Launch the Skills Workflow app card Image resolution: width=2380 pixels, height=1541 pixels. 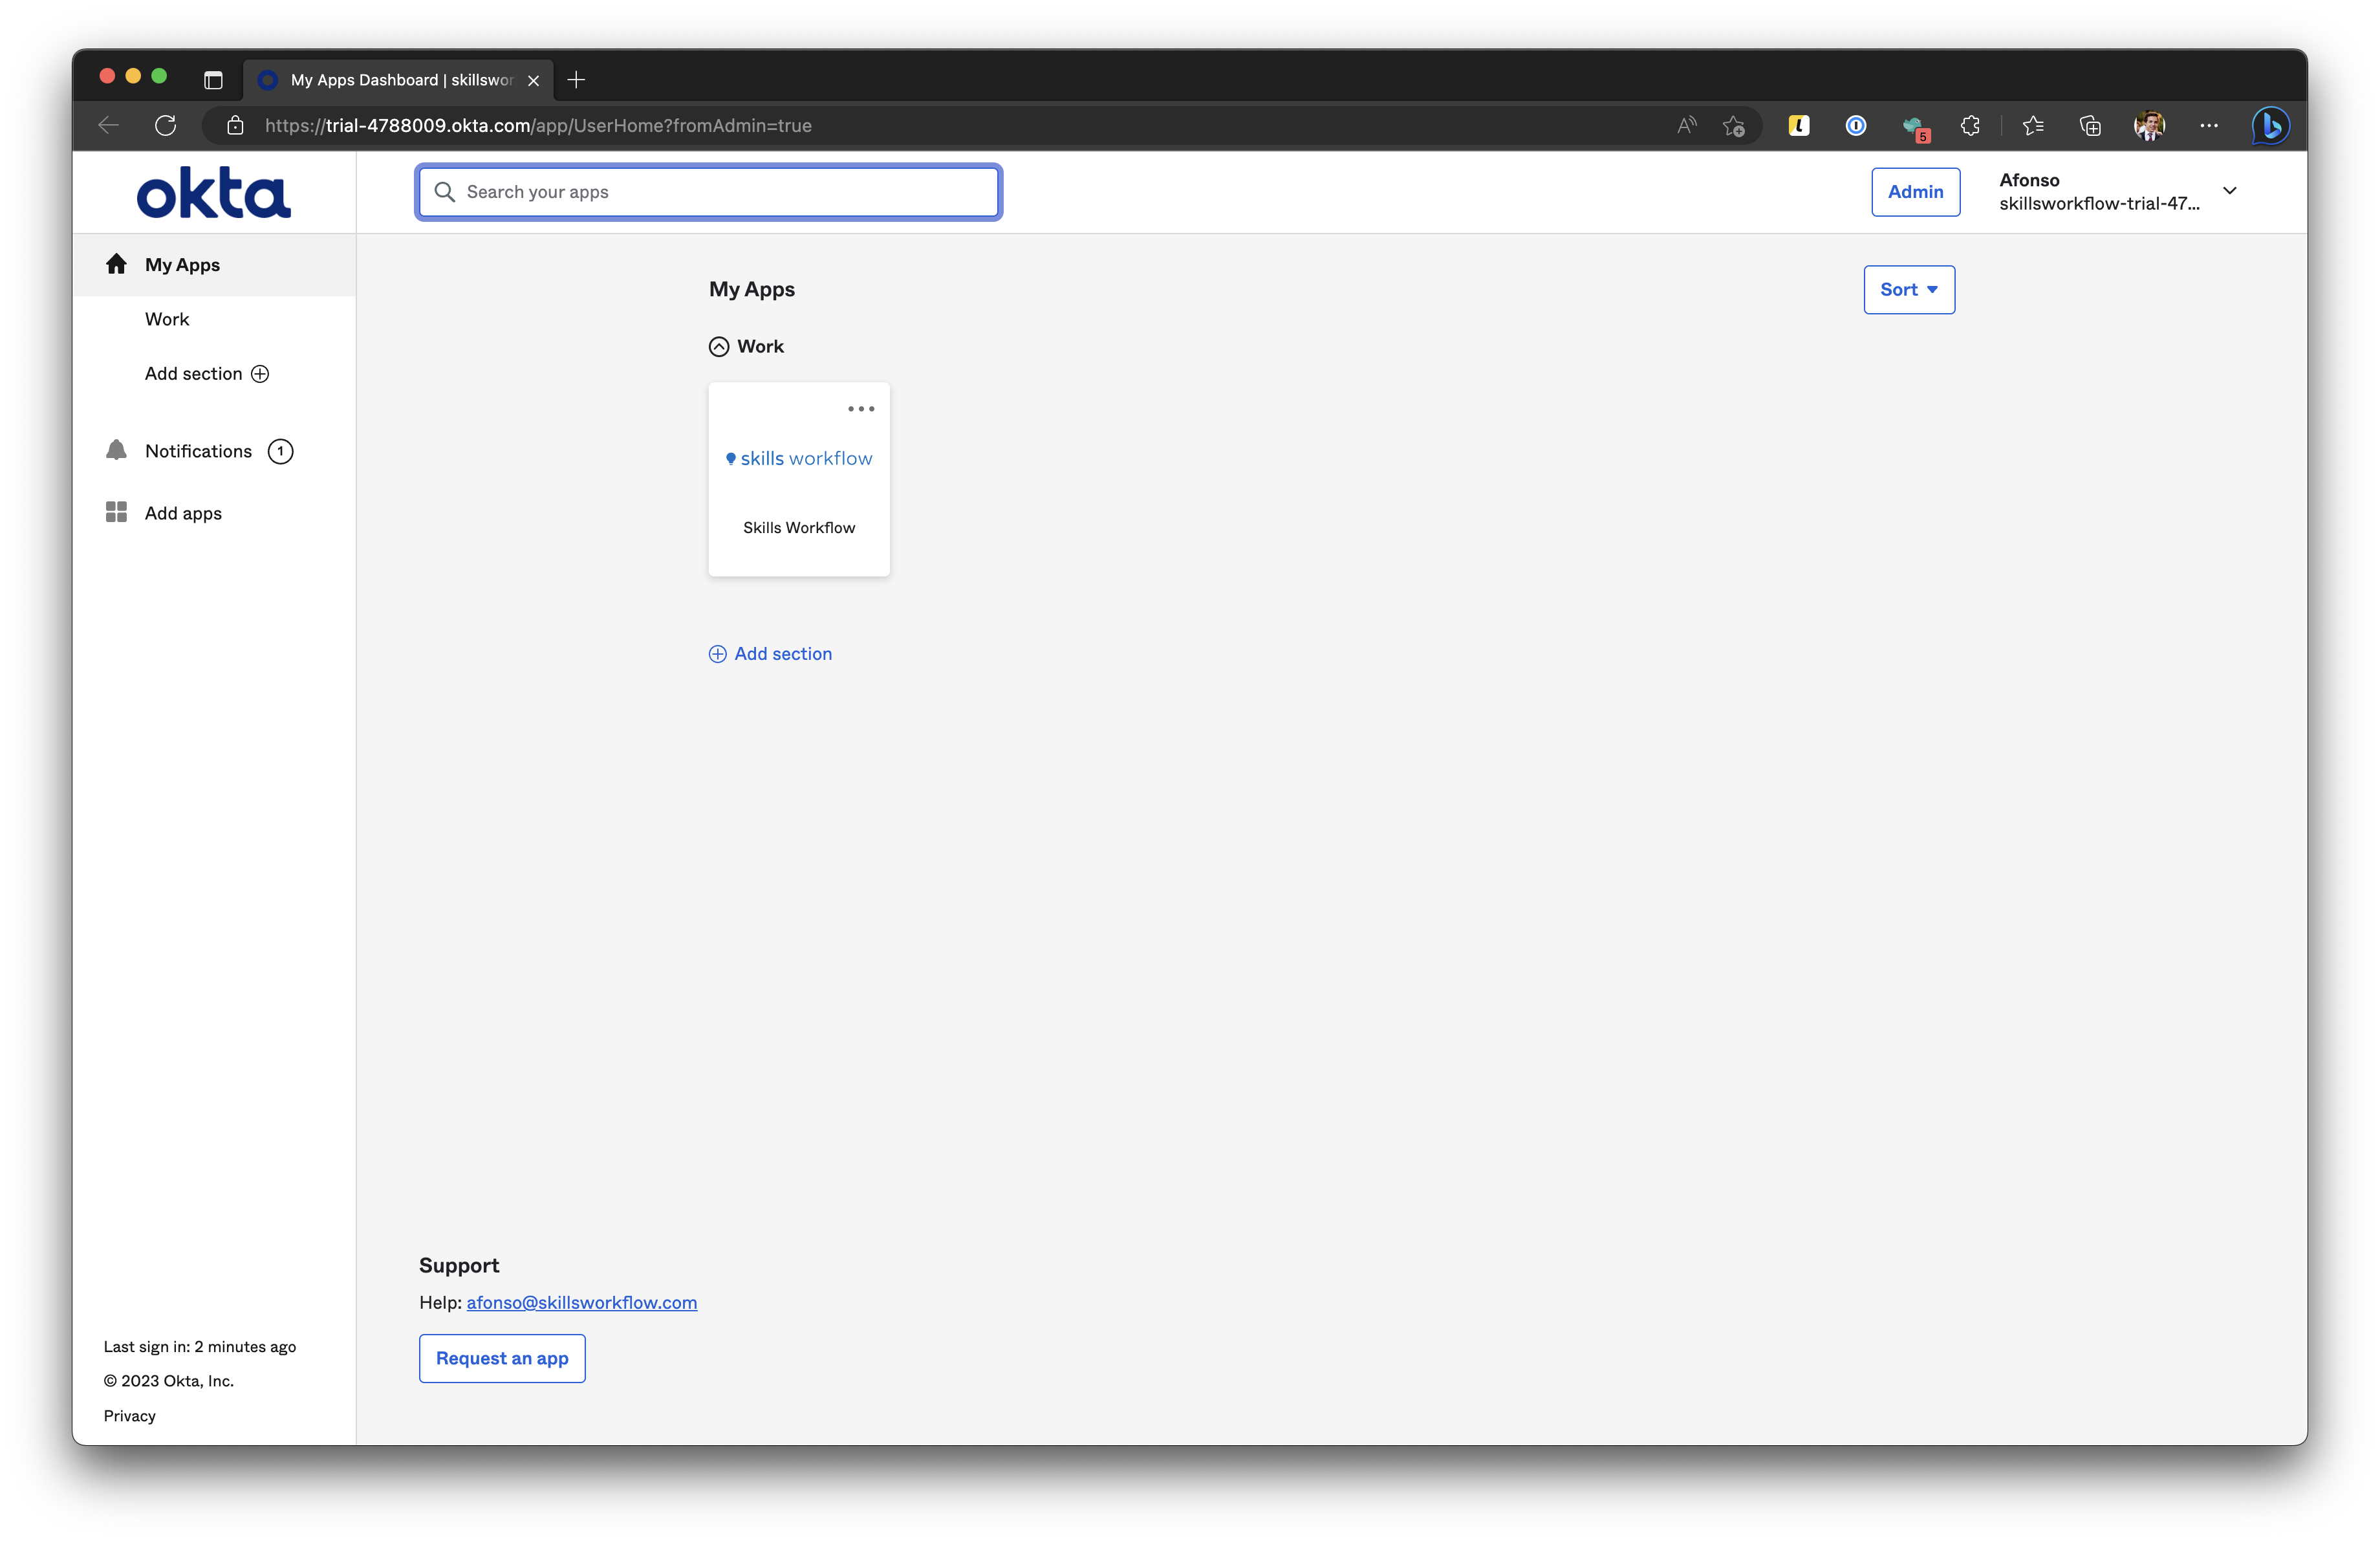point(799,479)
